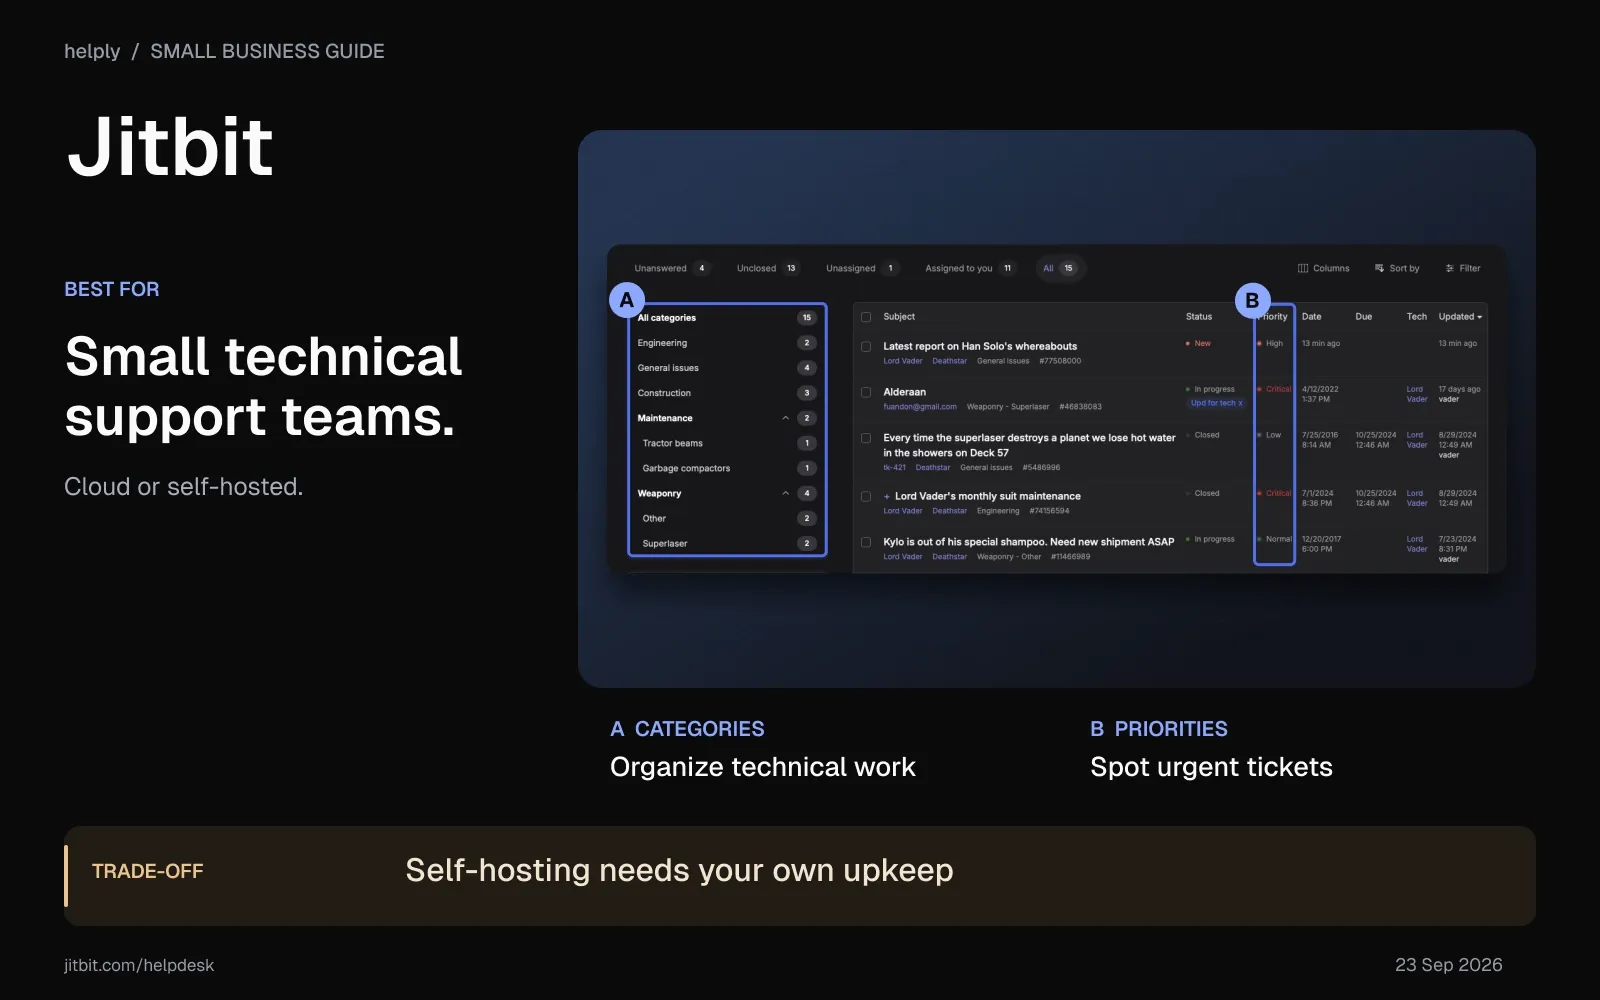Click the Sort by icon
The width and height of the screenshot is (1600, 1000).
tap(1380, 268)
